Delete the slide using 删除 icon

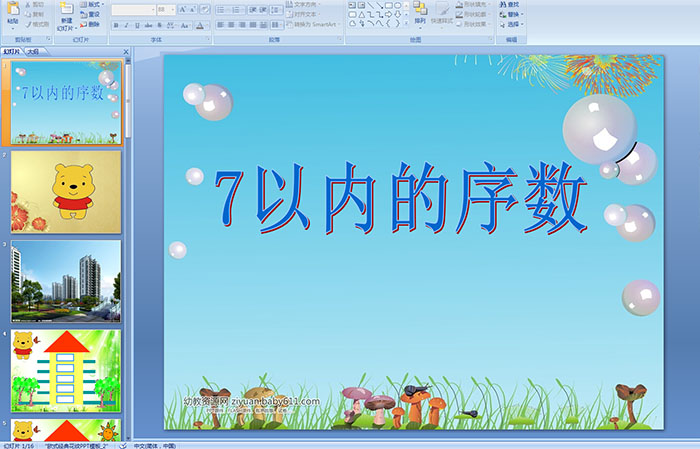click(x=83, y=25)
